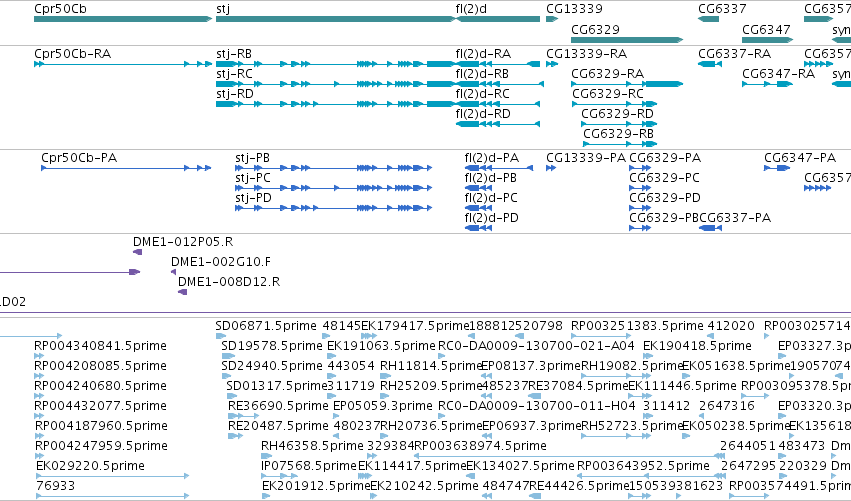Click the fl(2)d-RA transcript label
This screenshot has height=501, width=851.
coord(483,54)
